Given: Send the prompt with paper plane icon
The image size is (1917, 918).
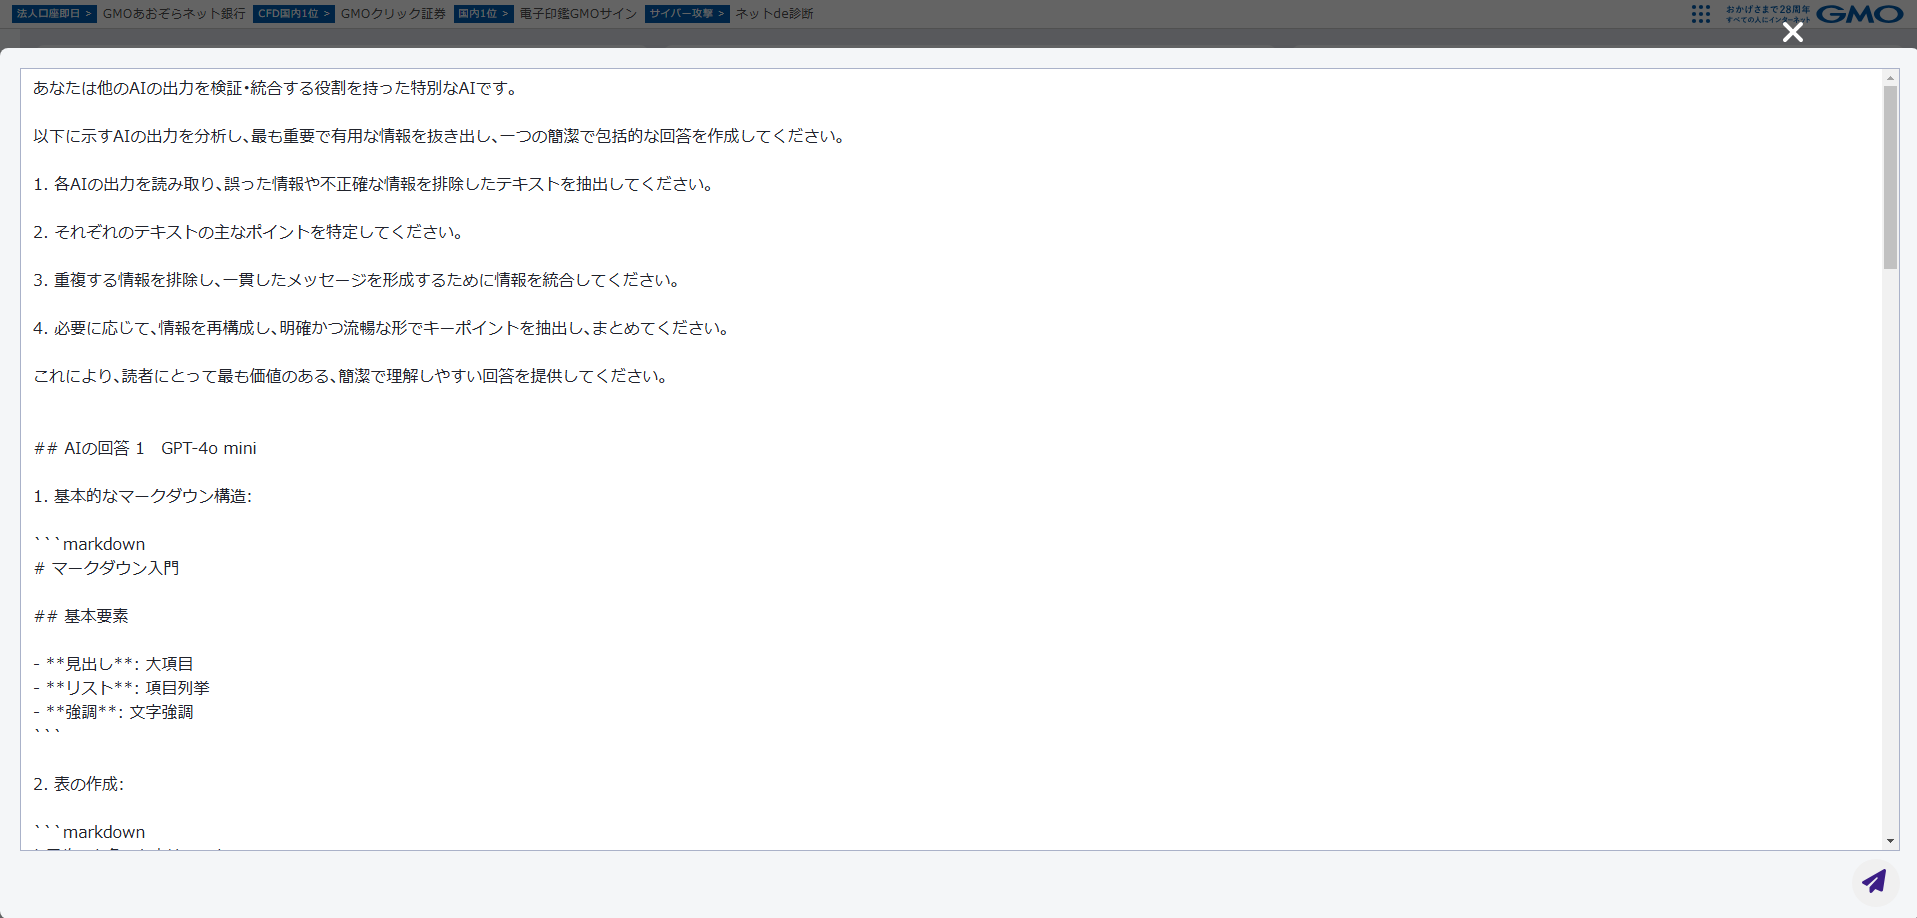Looking at the screenshot, I should point(1874,881).
